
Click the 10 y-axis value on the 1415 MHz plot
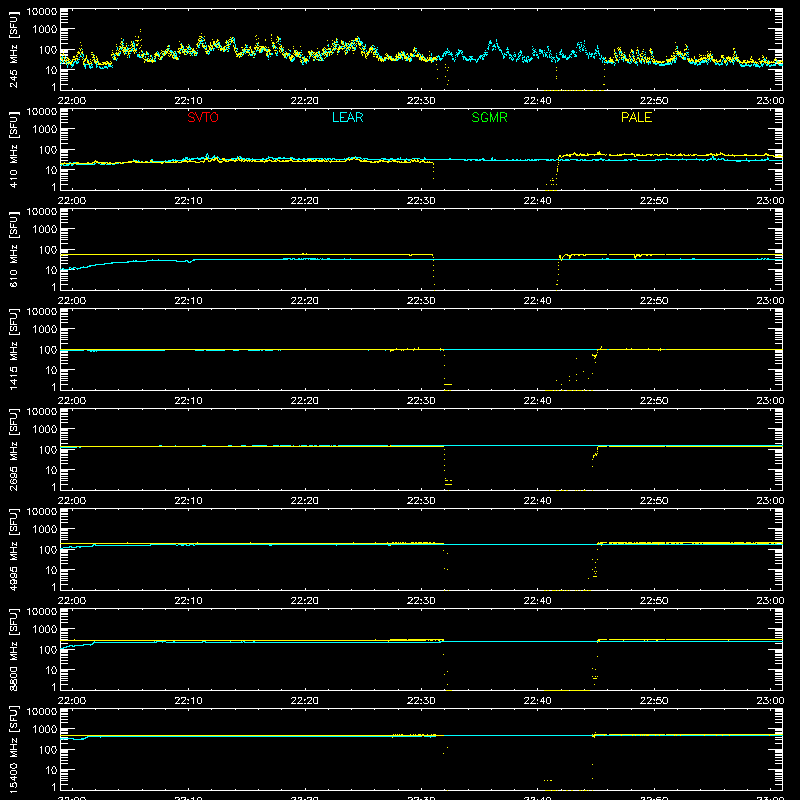tap(51, 370)
